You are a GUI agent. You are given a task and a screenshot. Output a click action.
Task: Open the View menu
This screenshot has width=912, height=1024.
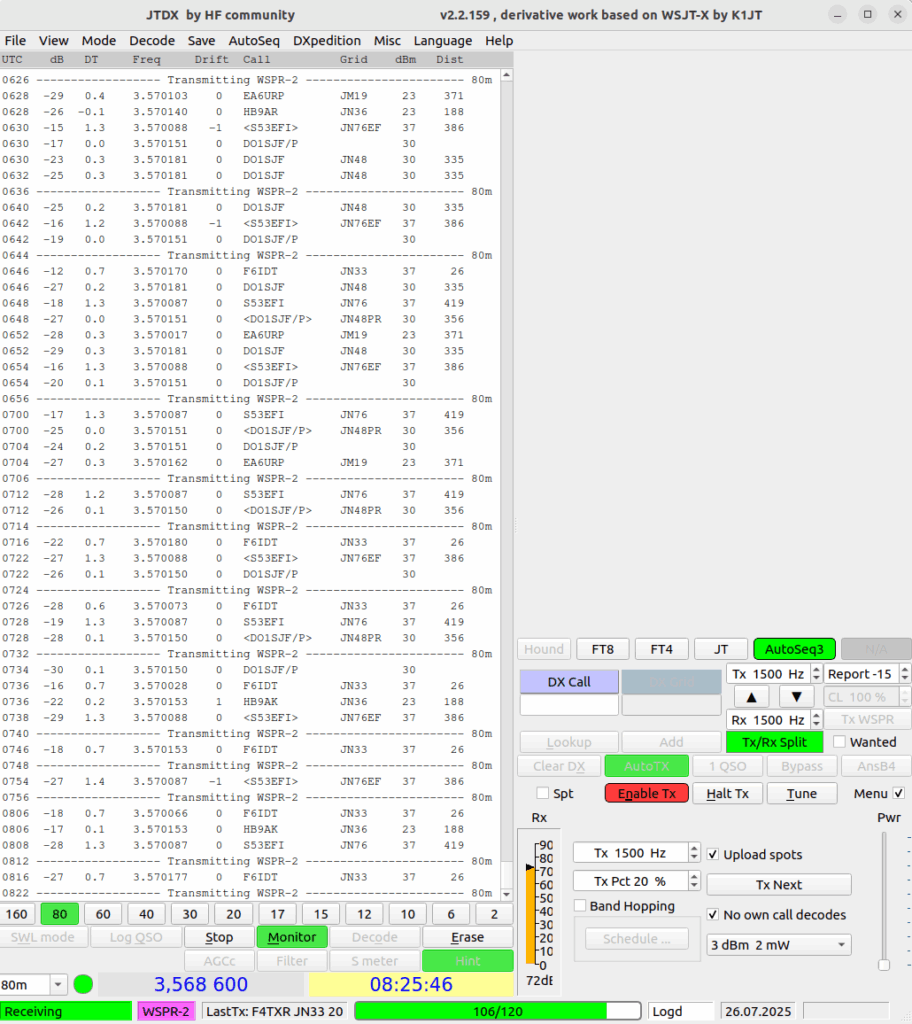(x=54, y=40)
